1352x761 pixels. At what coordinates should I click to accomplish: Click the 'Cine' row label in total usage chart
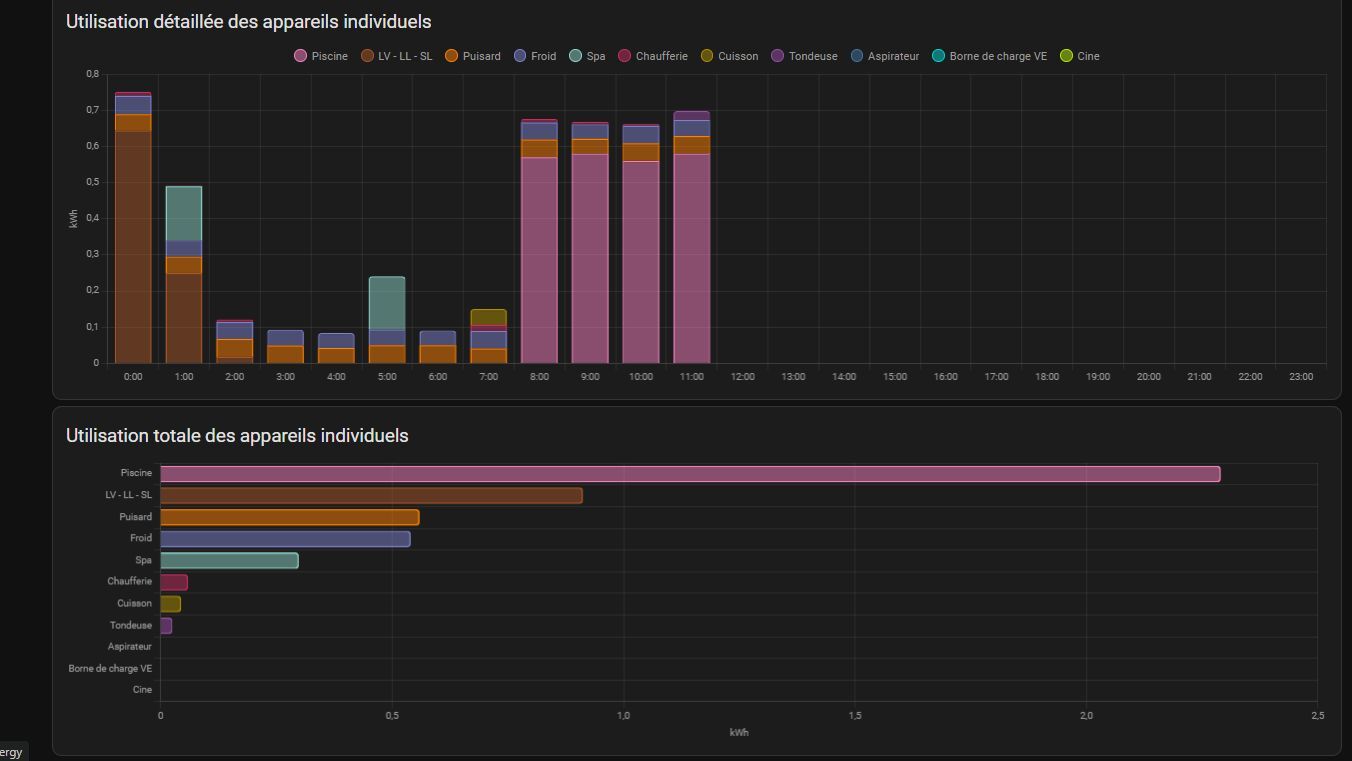[x=143, y=690]
